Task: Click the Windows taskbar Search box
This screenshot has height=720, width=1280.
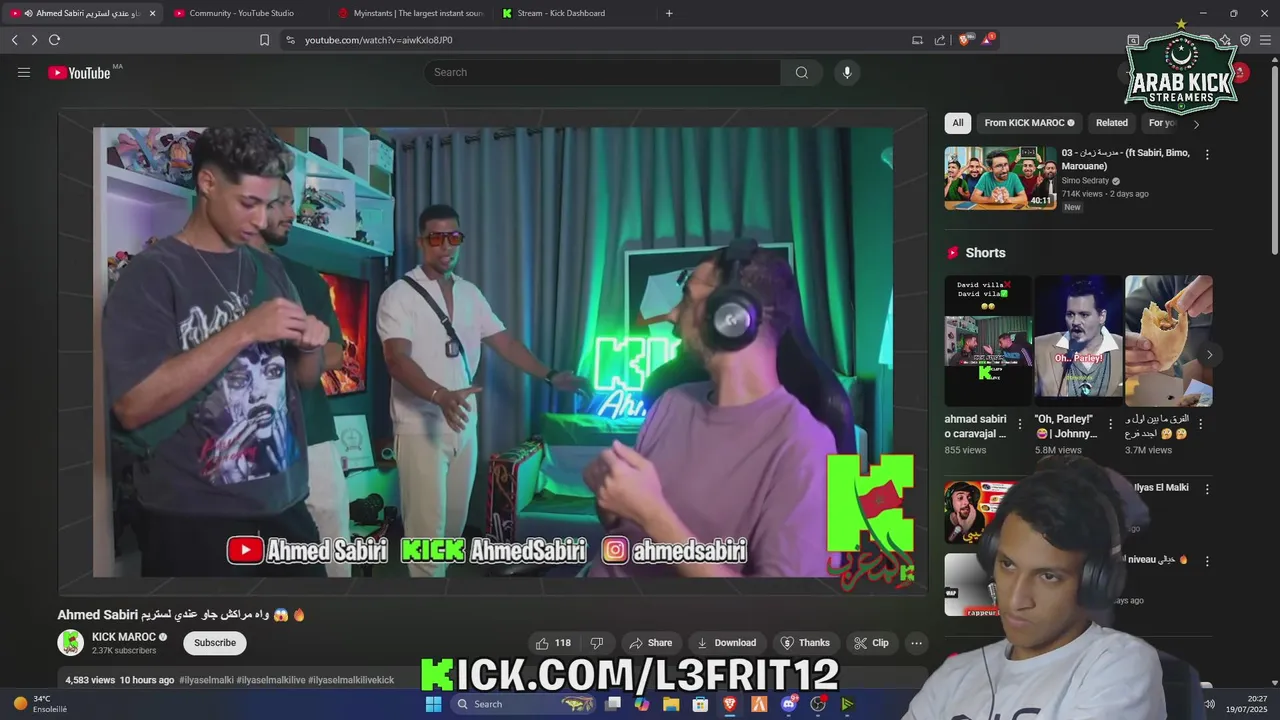Action: click(521, 704)
